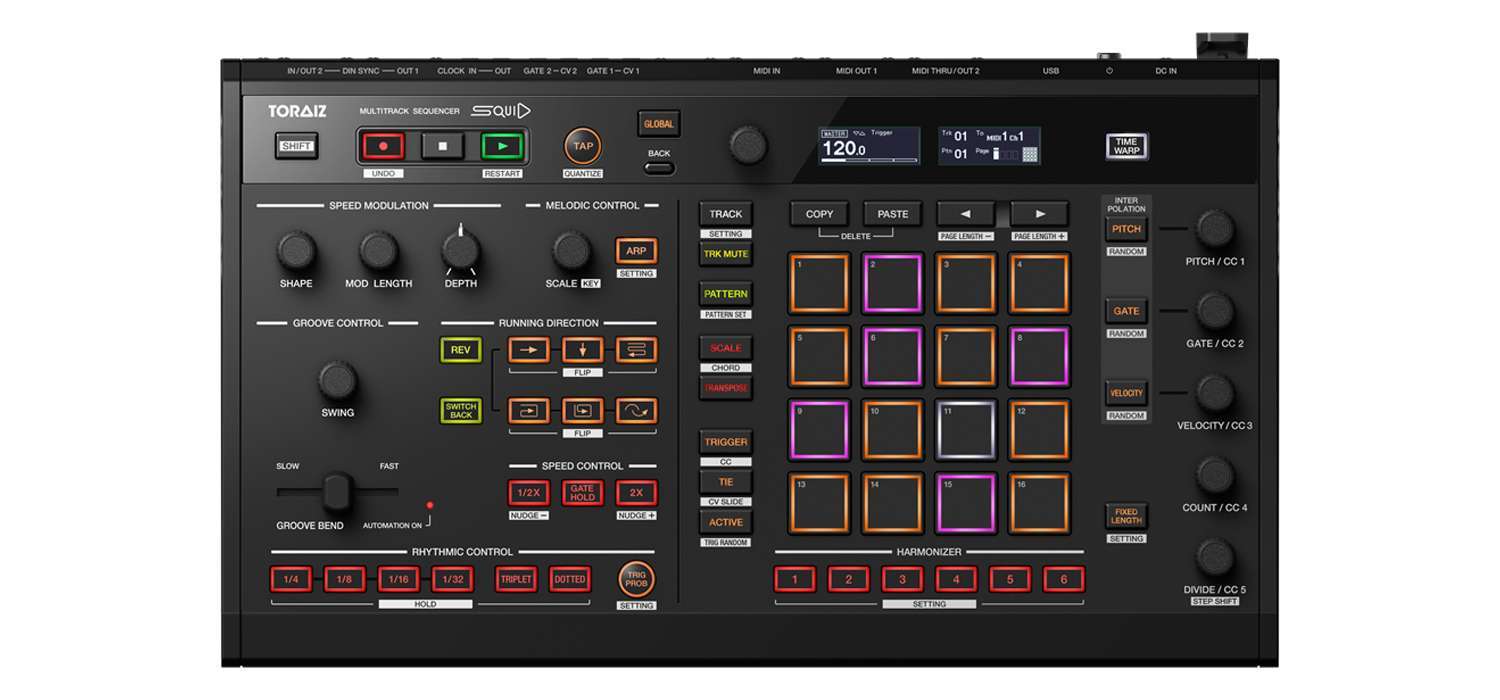Push the COPY button
This screenshot has height=700, width=1500.
point(819,214)
